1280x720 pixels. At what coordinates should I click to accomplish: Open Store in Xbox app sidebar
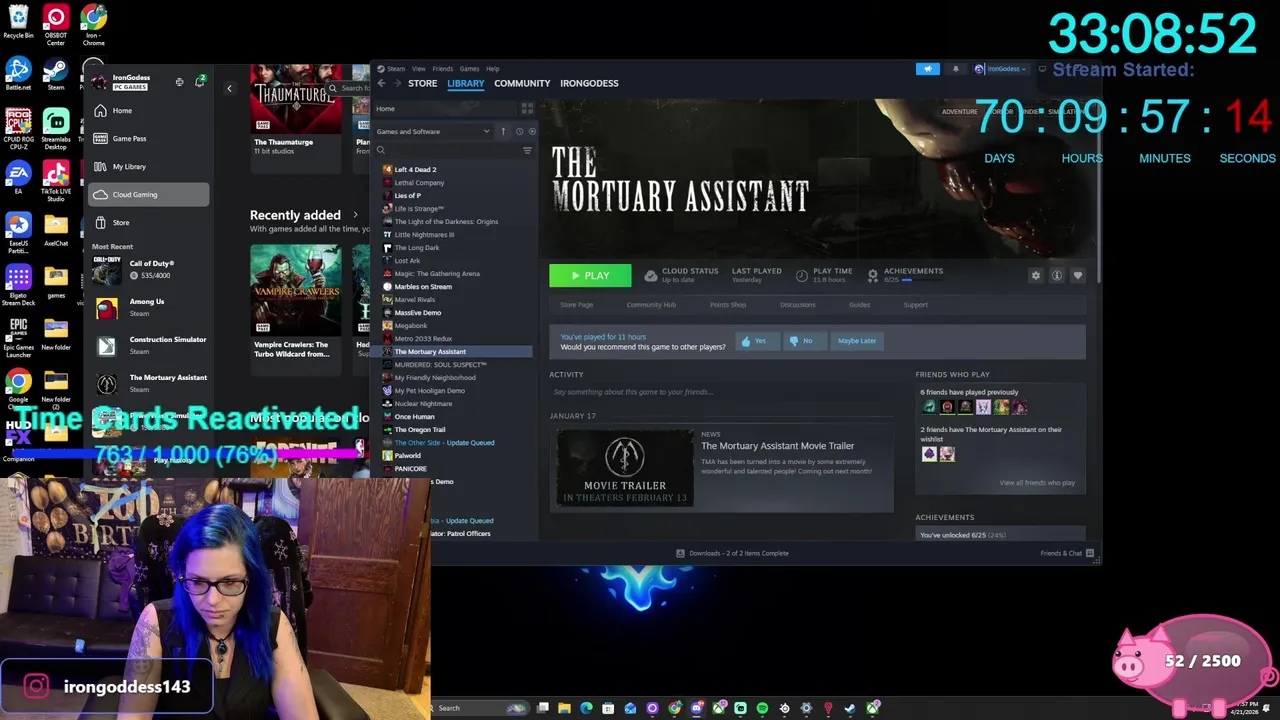tap(148, 223)
